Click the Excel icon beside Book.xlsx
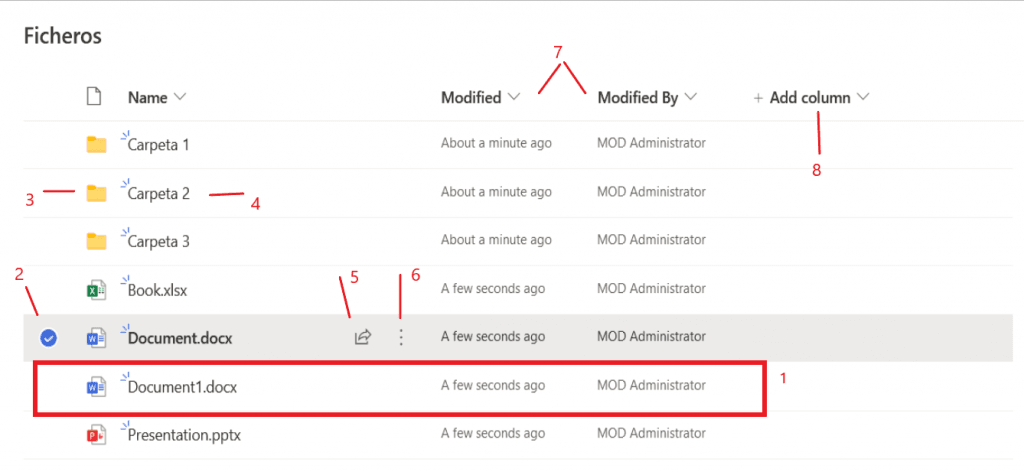Viewport: 1024px width, 472px height. (x=97, y=290)
